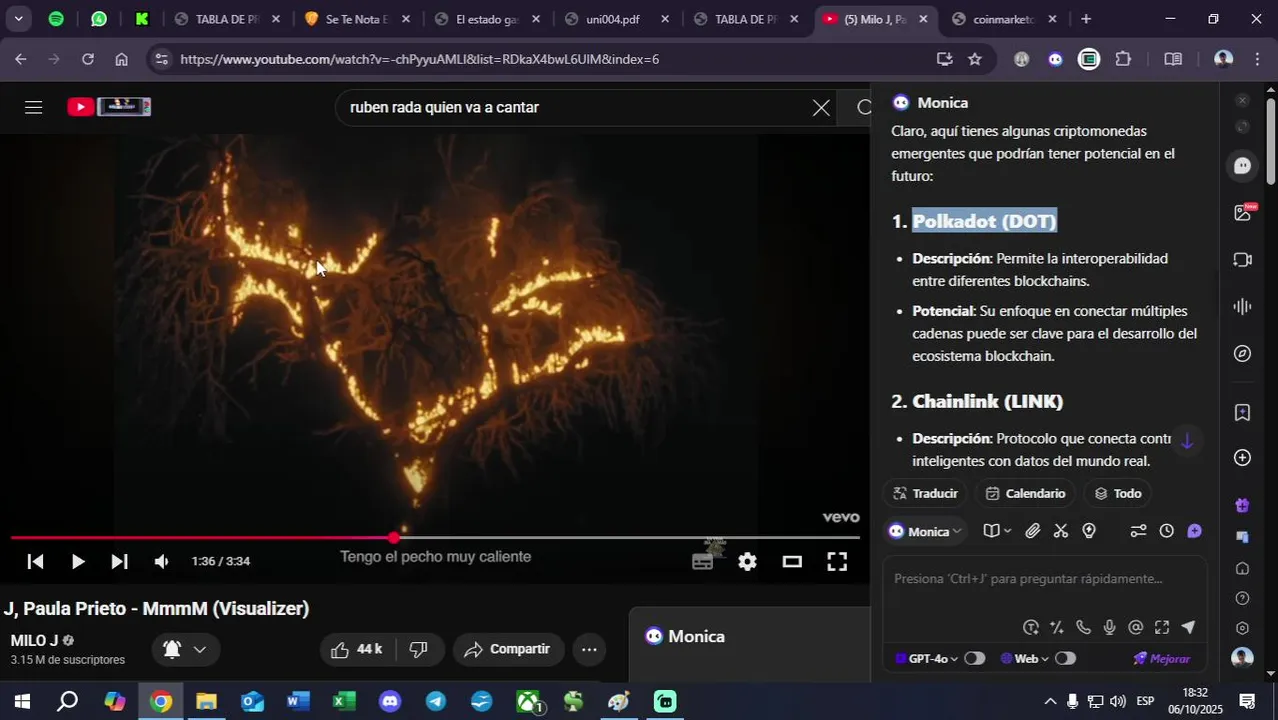The width and height of the screenshot is (1278, 720).
Task: Open the compass explore icon in sidebar
Action: point(1242,354)
